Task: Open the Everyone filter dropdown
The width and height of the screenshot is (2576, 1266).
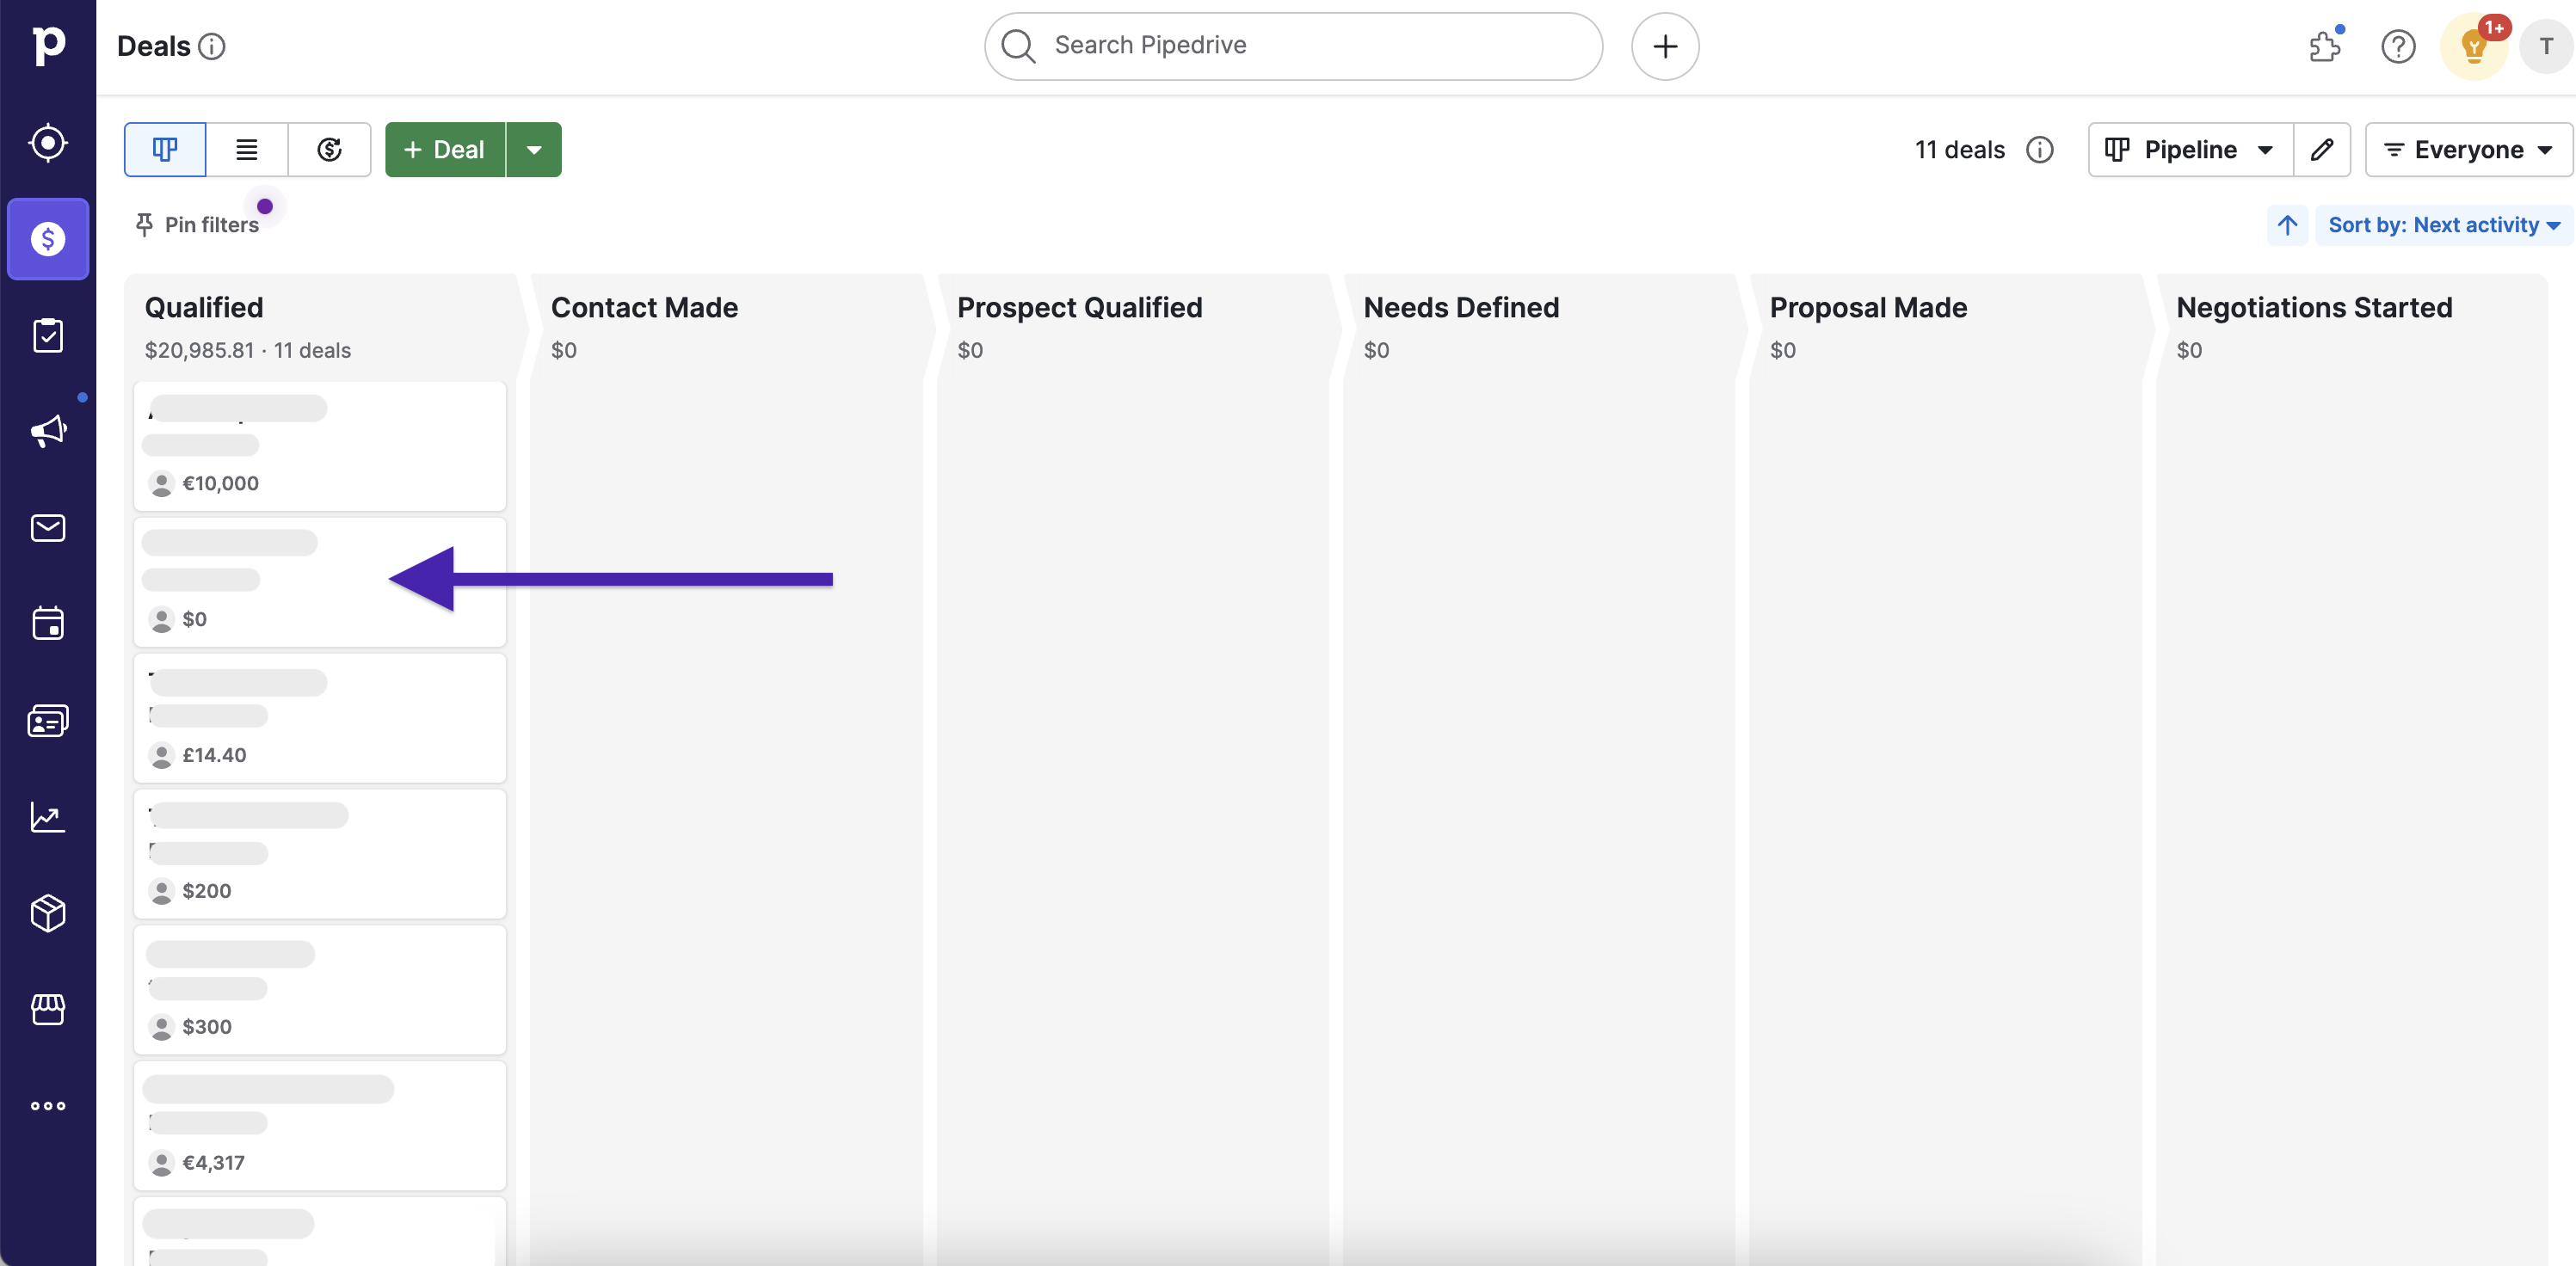Action: [2468, 150]
